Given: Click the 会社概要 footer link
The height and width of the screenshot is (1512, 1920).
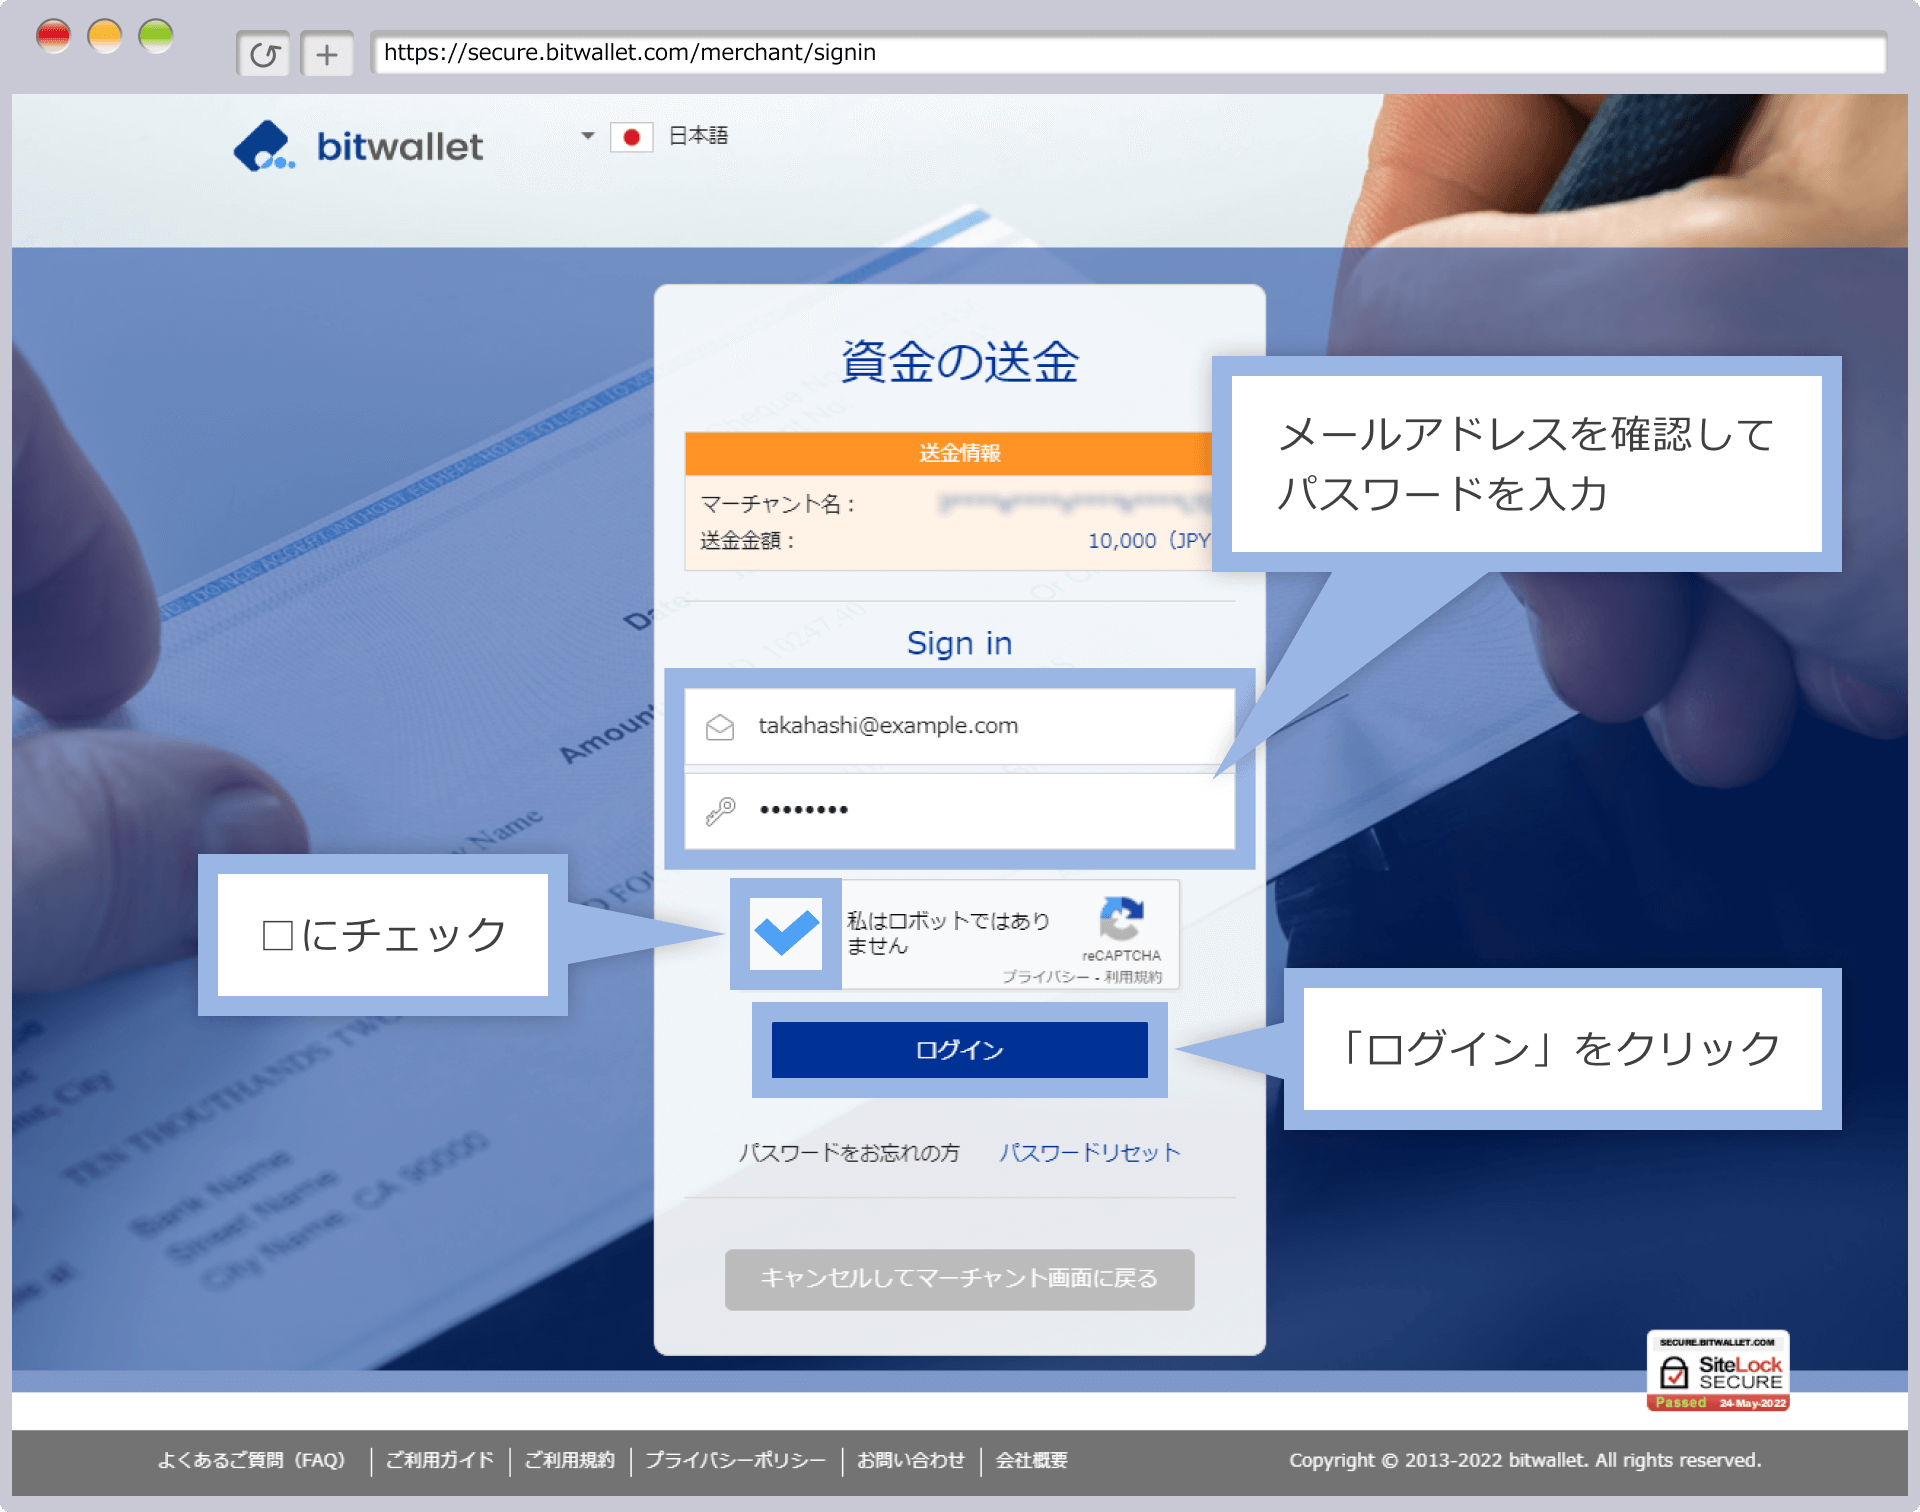Looking at the screenshot, I should [1031, 1460].
